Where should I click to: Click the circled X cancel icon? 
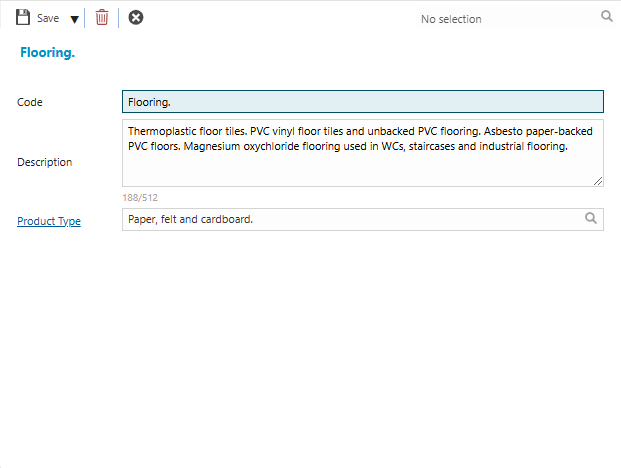click(136, 18)
